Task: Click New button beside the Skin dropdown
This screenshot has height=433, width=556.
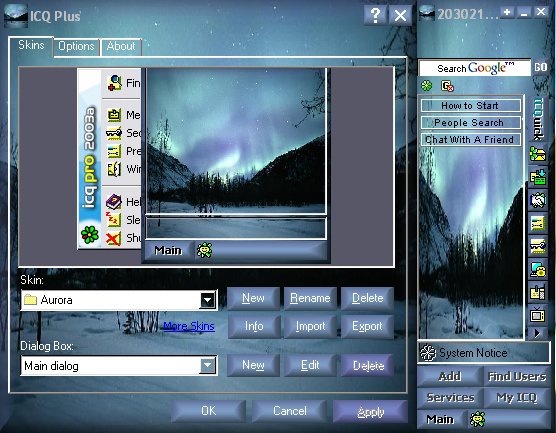Action: (x=253, y=298)
